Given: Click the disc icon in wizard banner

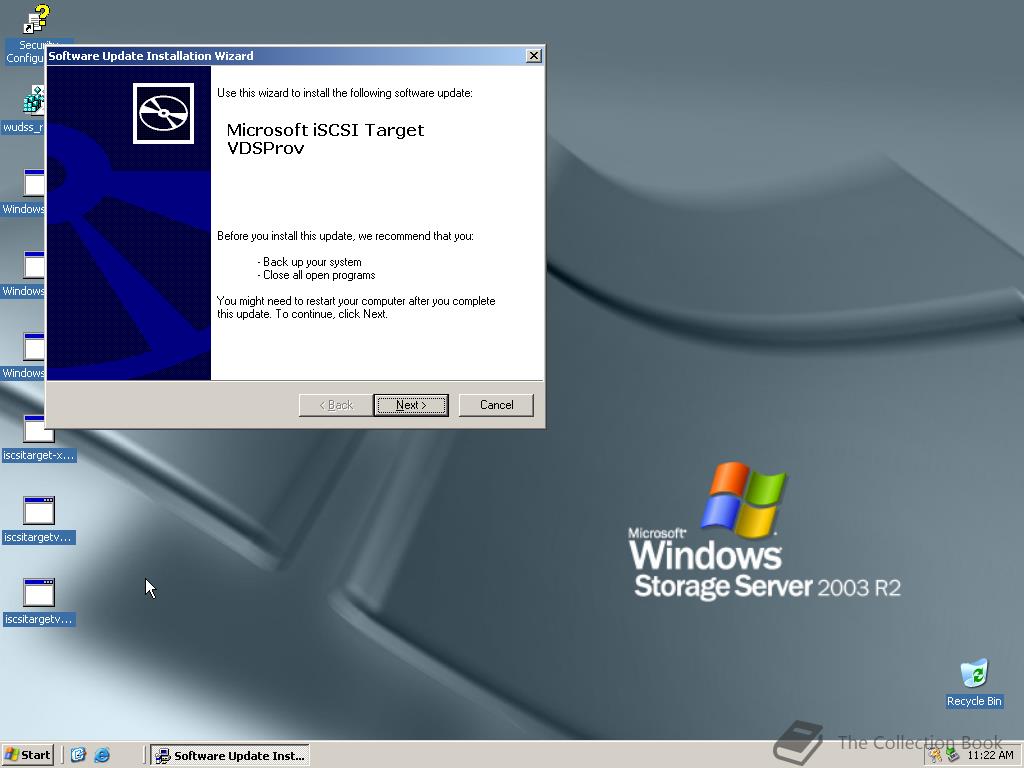Looking at the screenshot, I should click(x=163, y=113).
